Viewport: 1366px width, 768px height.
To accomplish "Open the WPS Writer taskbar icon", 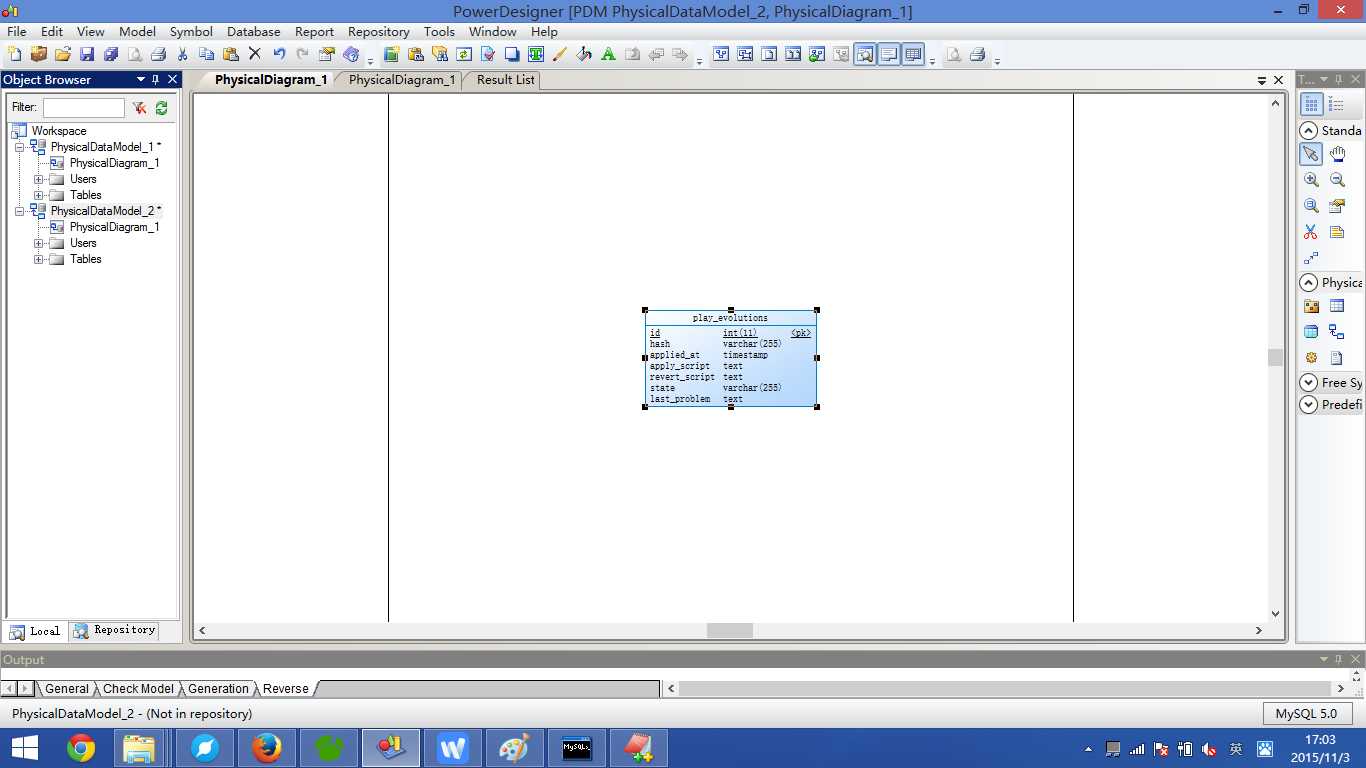I will pos(453,748).
